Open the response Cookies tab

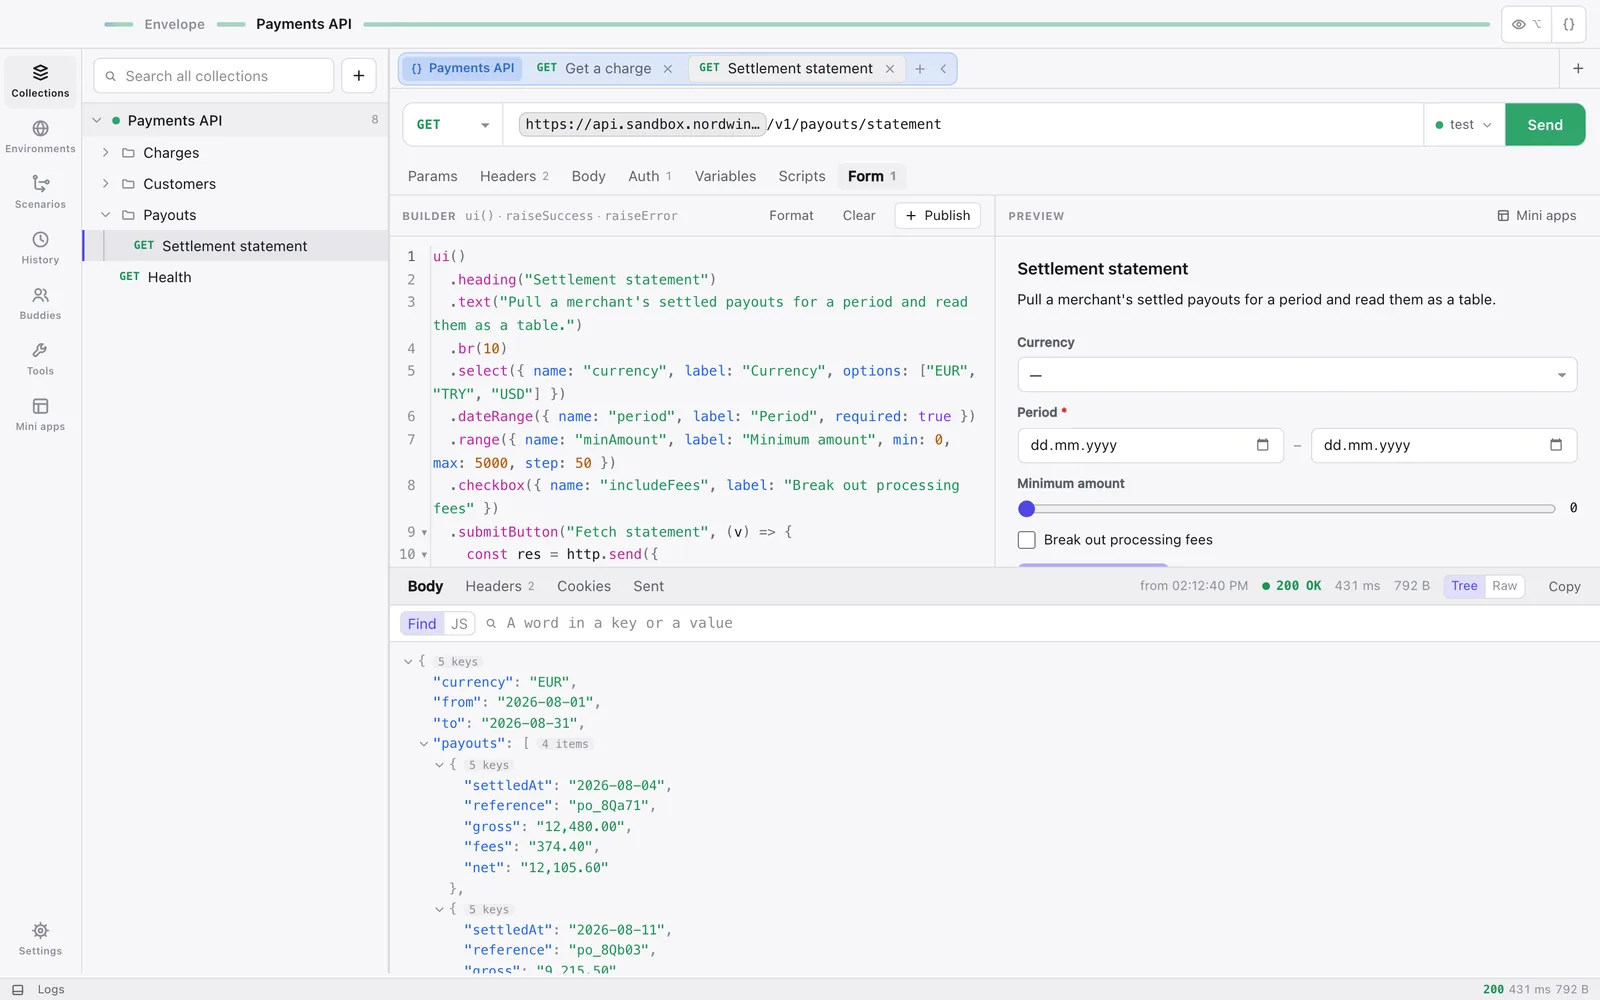584,587
